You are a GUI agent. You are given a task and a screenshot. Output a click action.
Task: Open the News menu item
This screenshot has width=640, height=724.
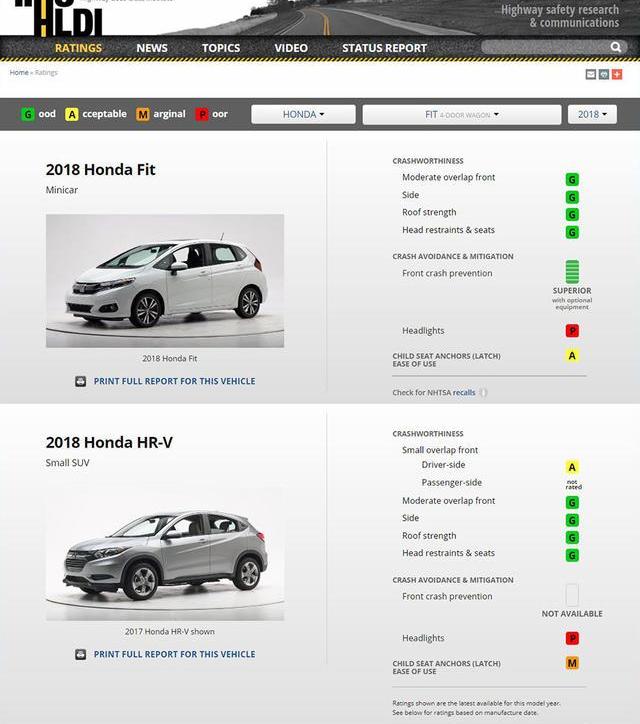152,48
